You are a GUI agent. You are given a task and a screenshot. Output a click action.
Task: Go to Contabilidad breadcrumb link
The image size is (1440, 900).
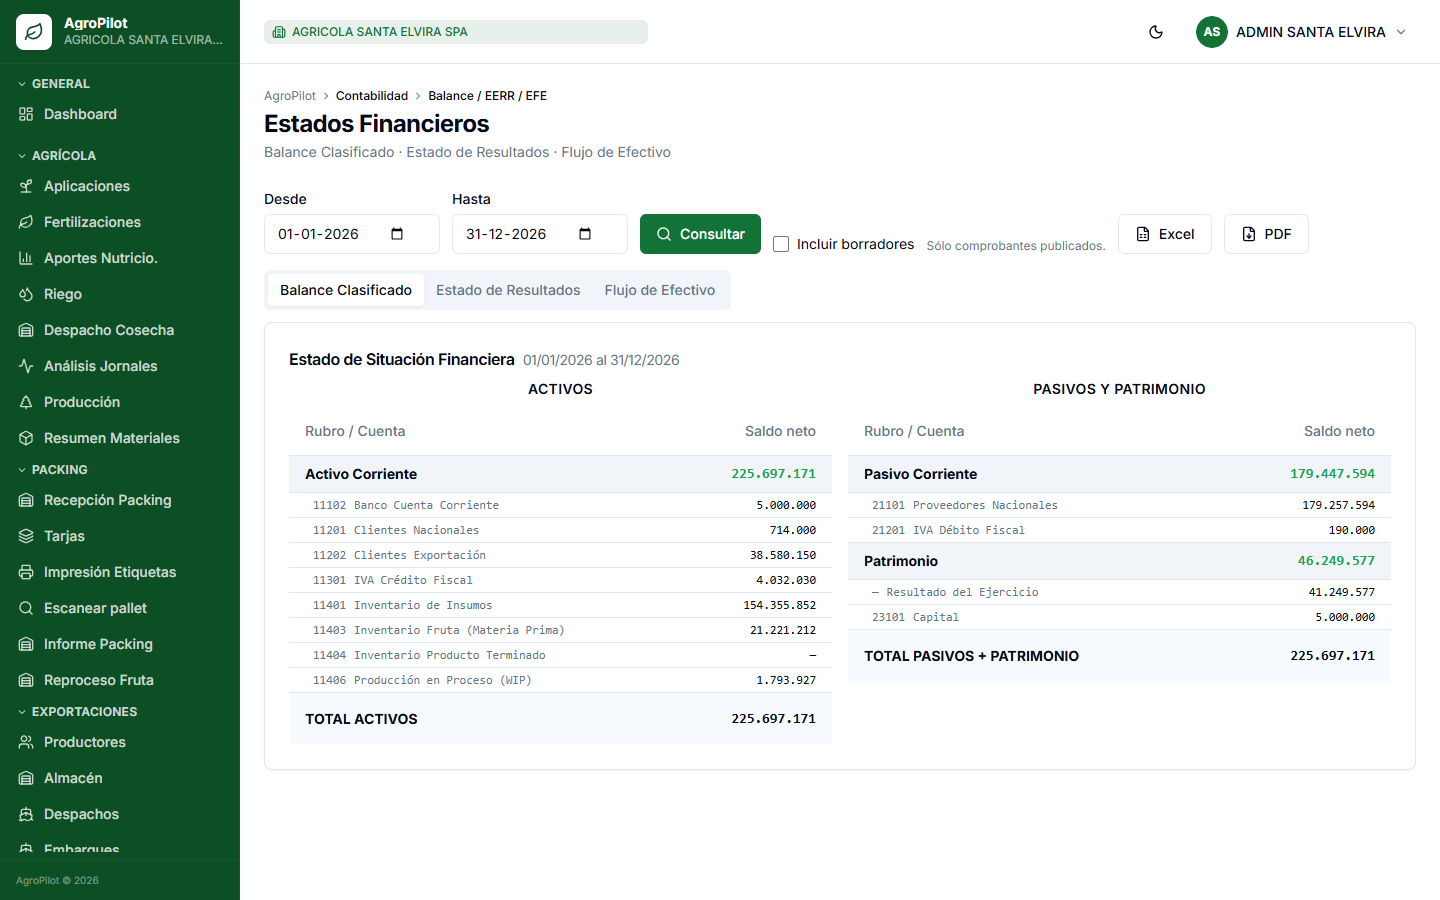372,96
